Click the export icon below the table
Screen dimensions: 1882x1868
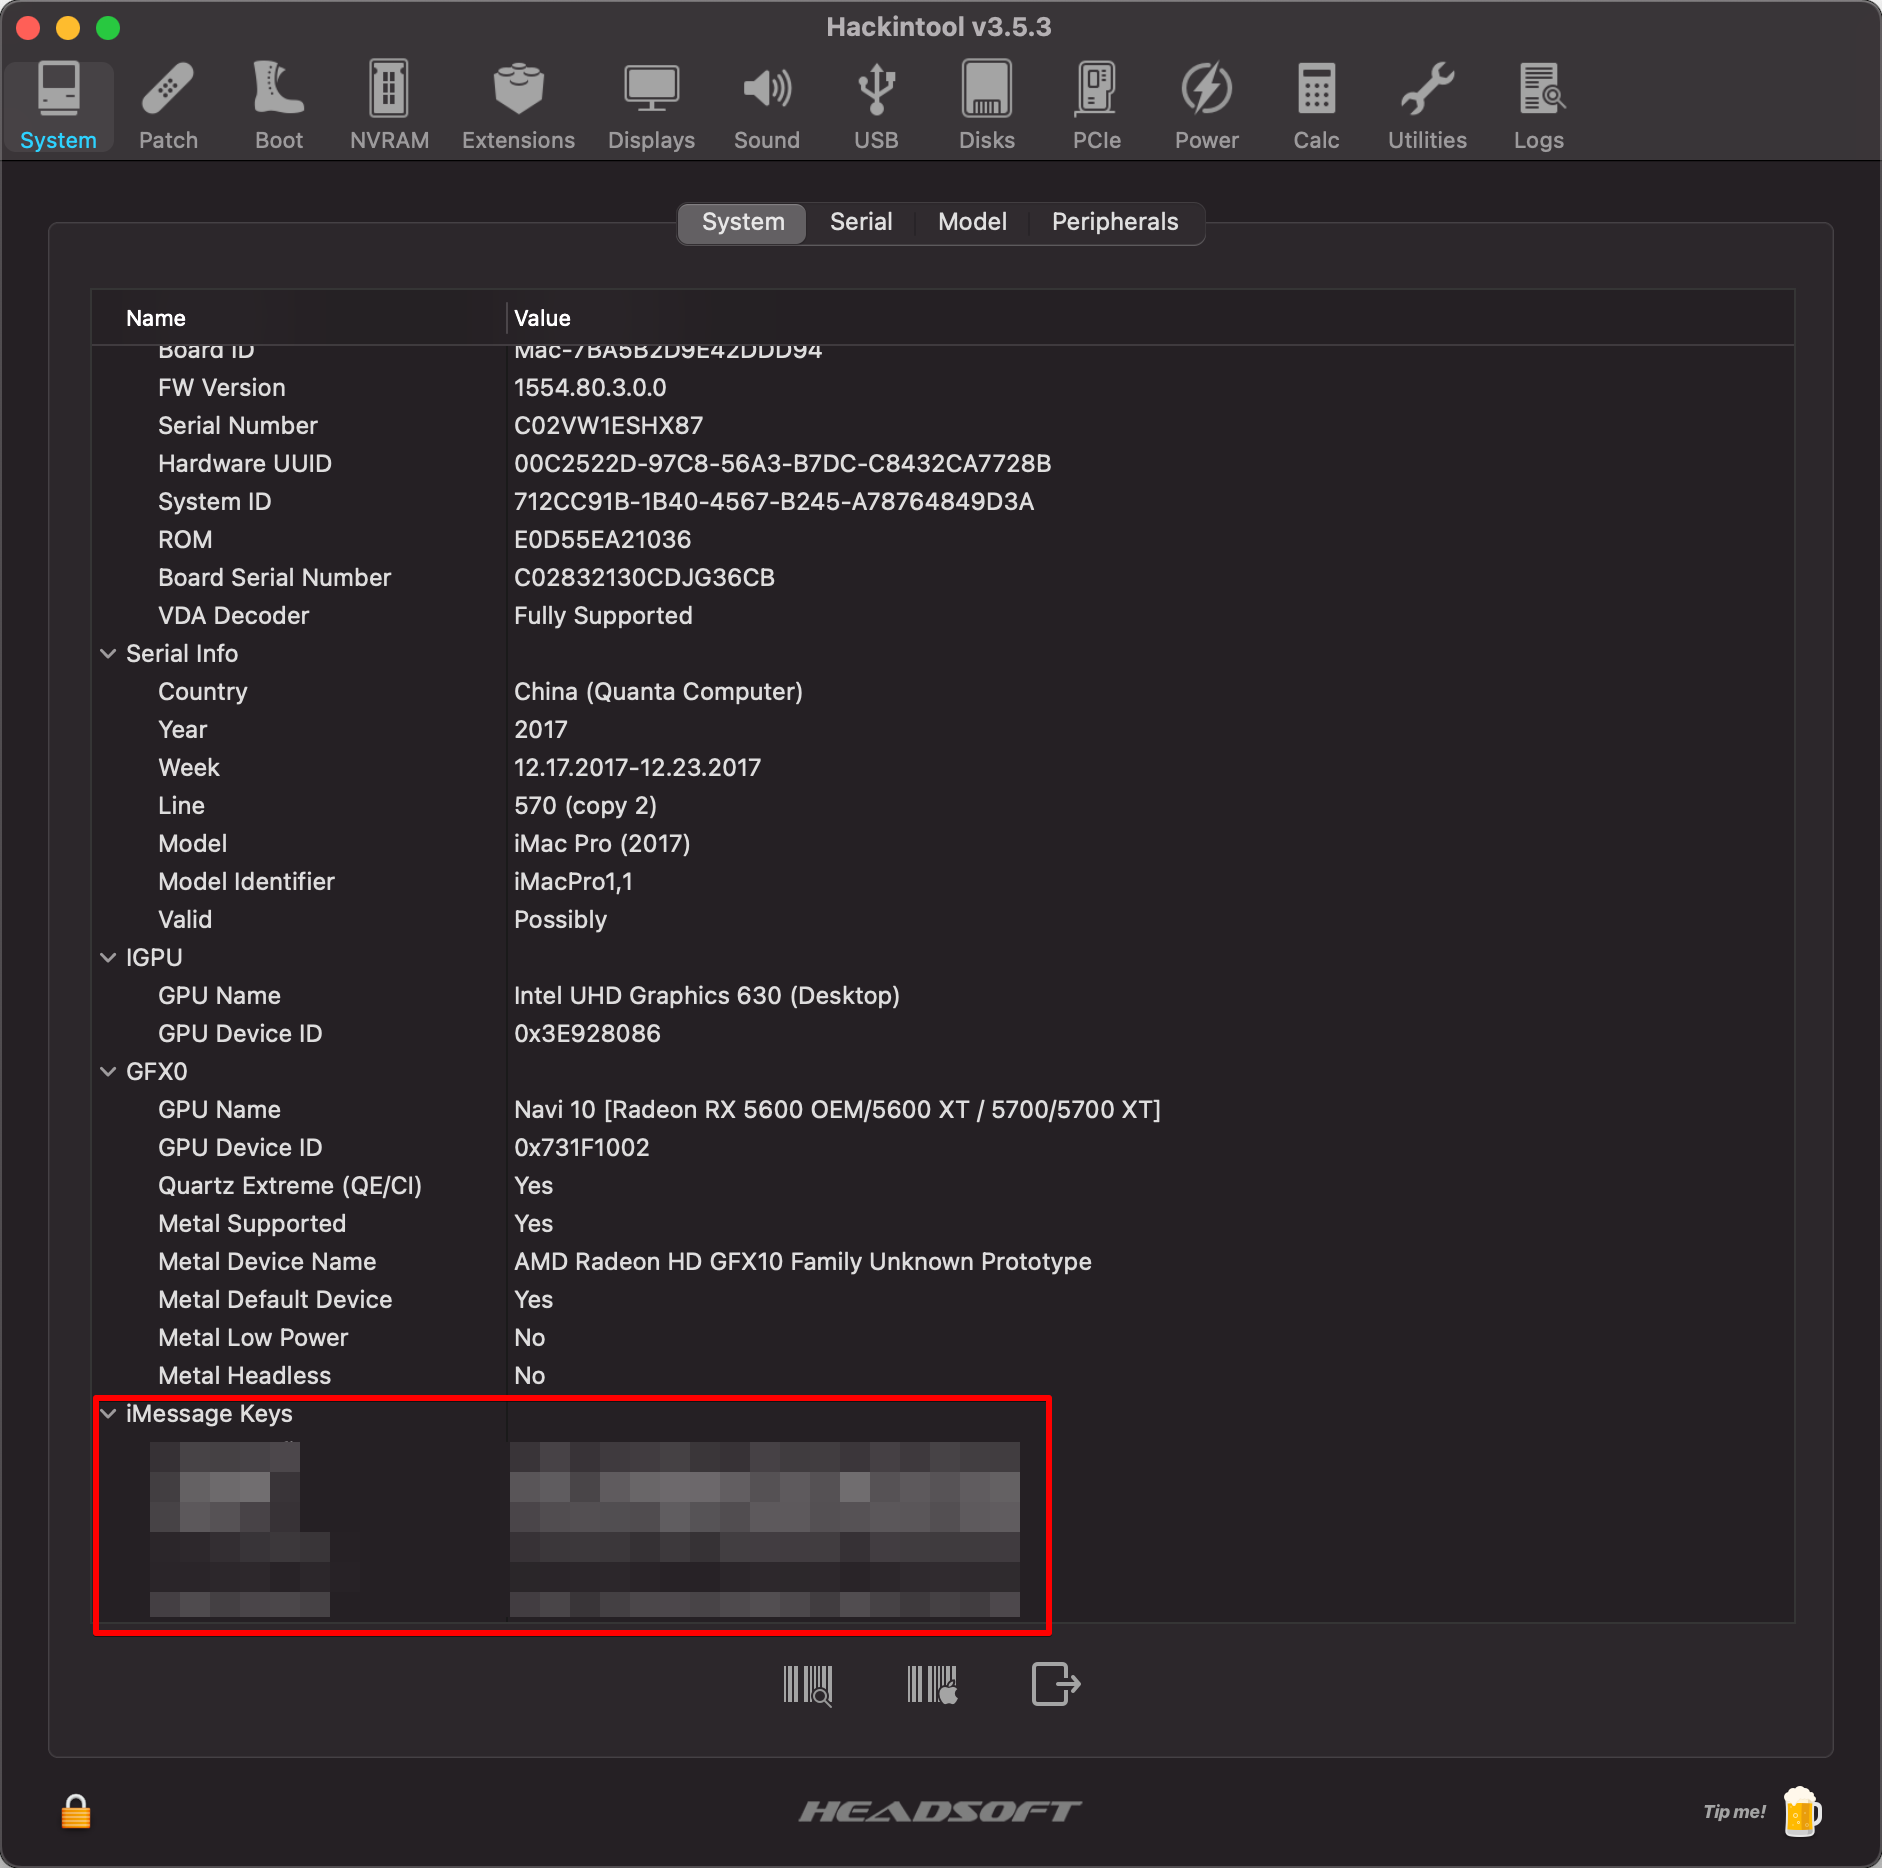click(1056, 1684)
